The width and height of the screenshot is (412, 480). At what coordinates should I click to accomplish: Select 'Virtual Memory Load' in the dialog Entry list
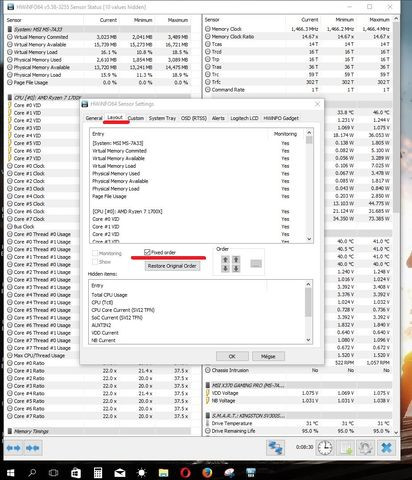pos(114,166)
